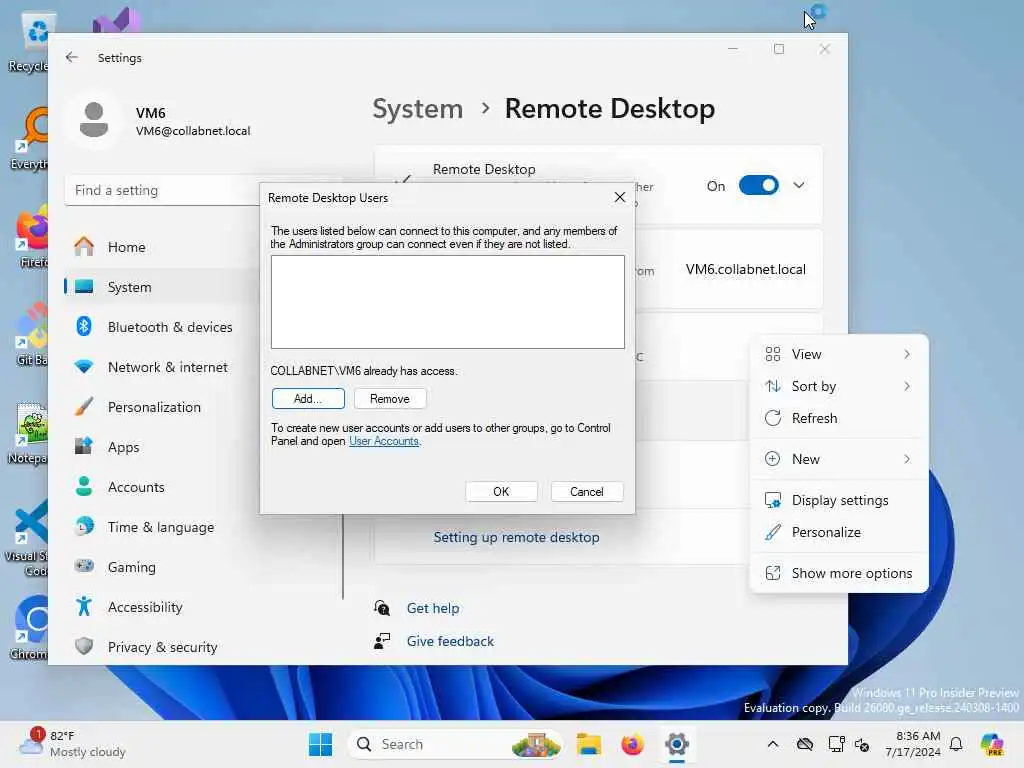Open Firefox from the taskbar
The width and height of the screenshot is (1024, 768).
point(632,744)
